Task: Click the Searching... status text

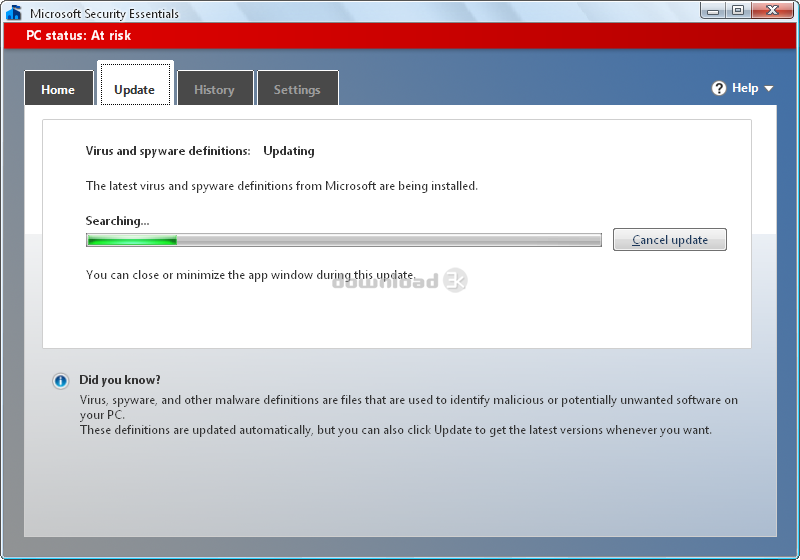Action: [117, 221]
